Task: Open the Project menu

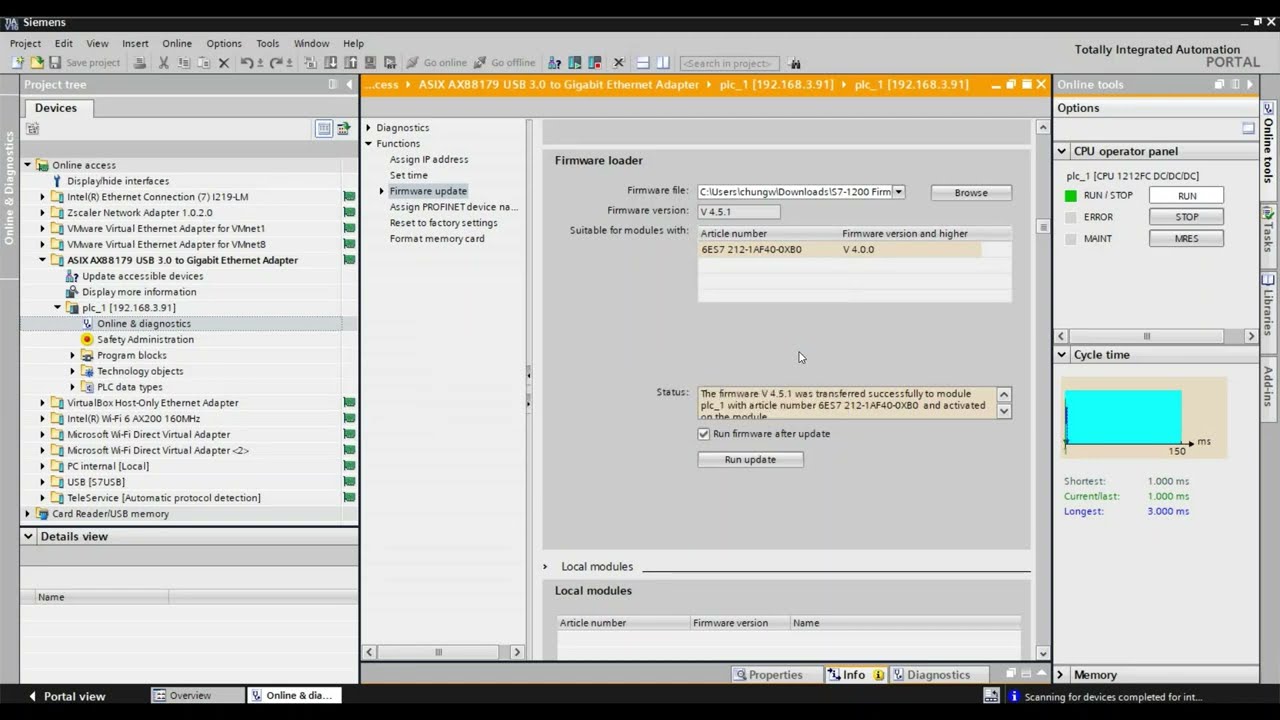Action: click(x=25, y=43)
